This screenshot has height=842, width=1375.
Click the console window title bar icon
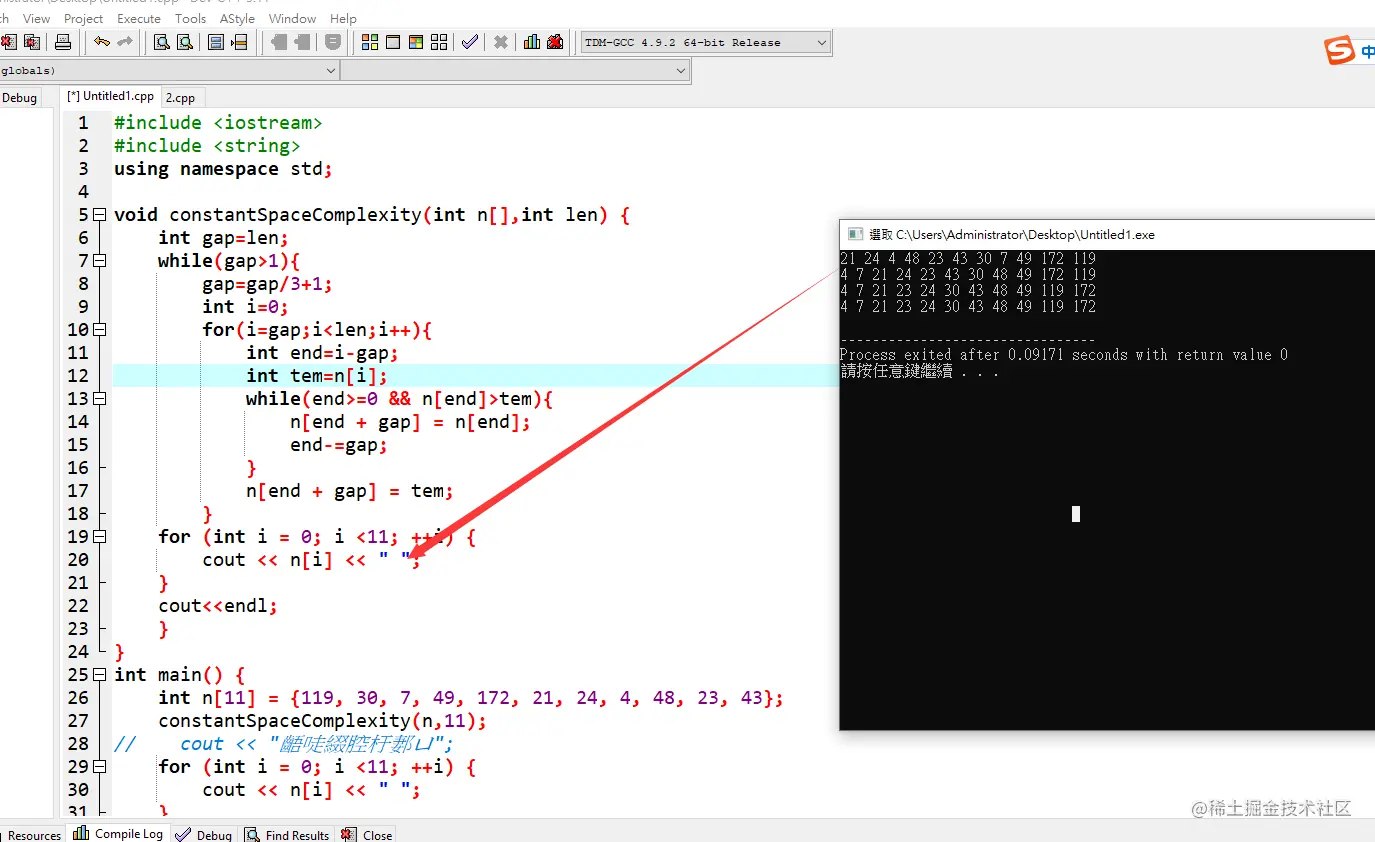[x=855, y=234]
